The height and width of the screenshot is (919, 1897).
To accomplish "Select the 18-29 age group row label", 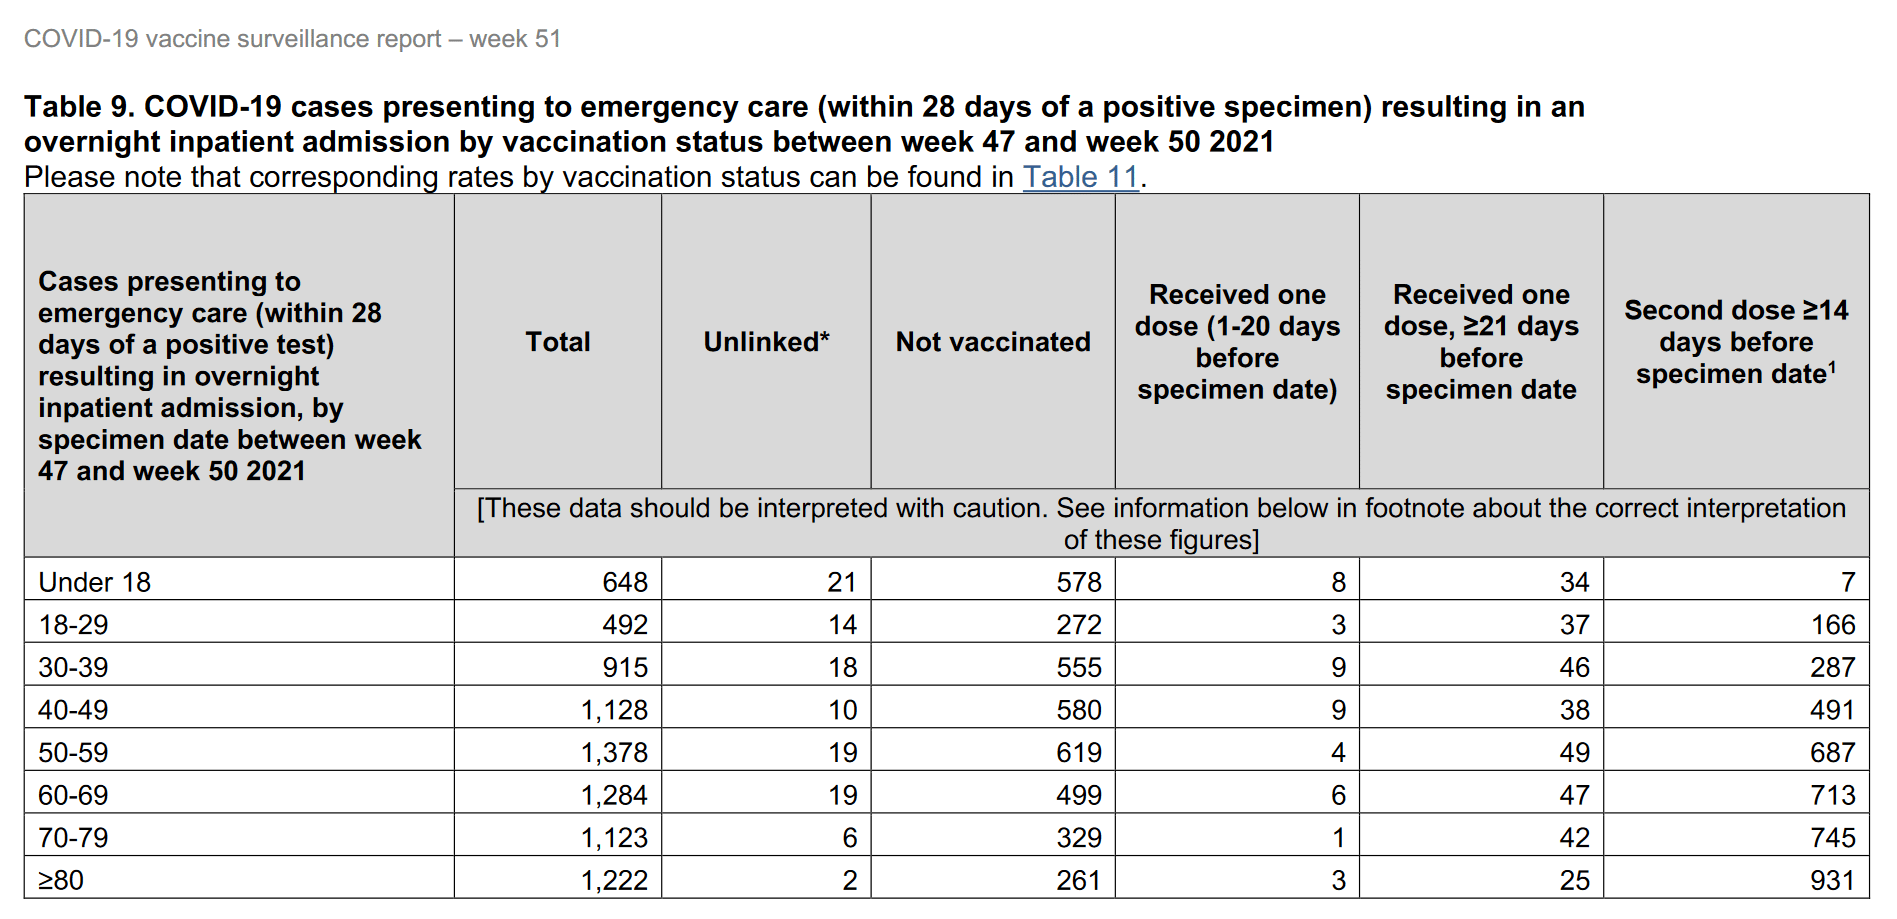I will 74,625.
